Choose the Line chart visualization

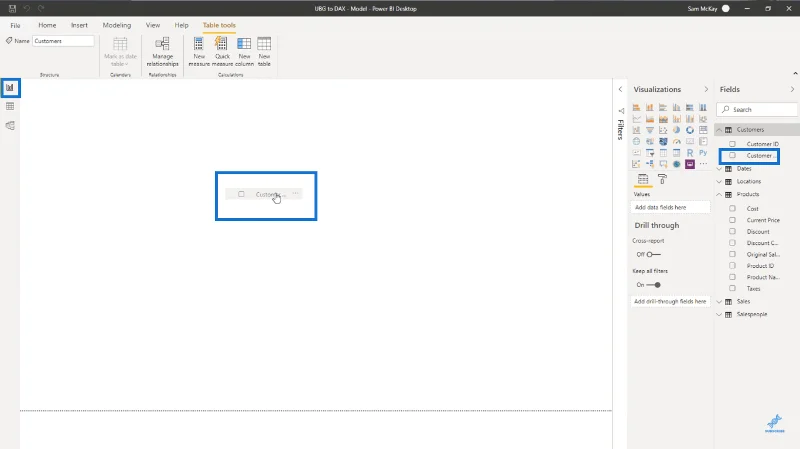point(636,119)
